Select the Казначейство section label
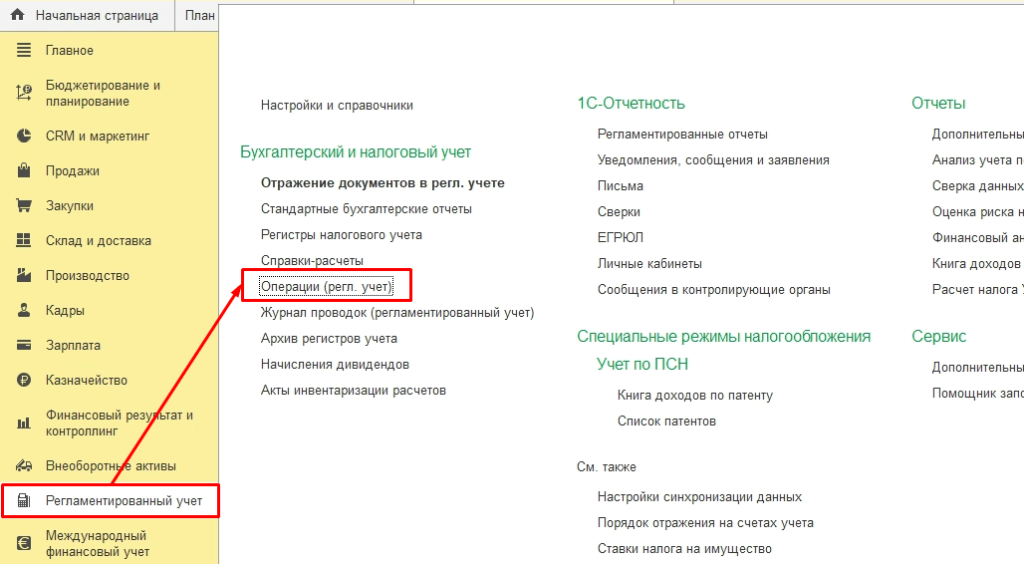 [x=86, y=380]
